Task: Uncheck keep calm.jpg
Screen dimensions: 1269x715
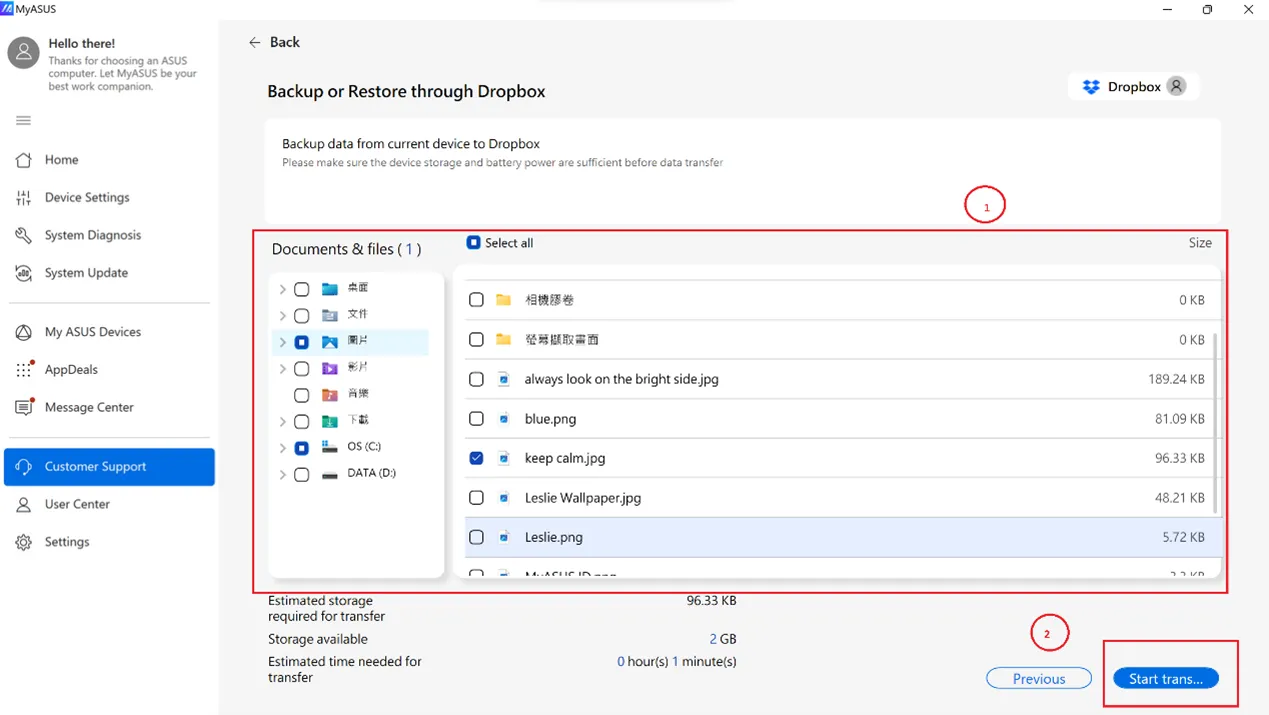Action: 476,457
